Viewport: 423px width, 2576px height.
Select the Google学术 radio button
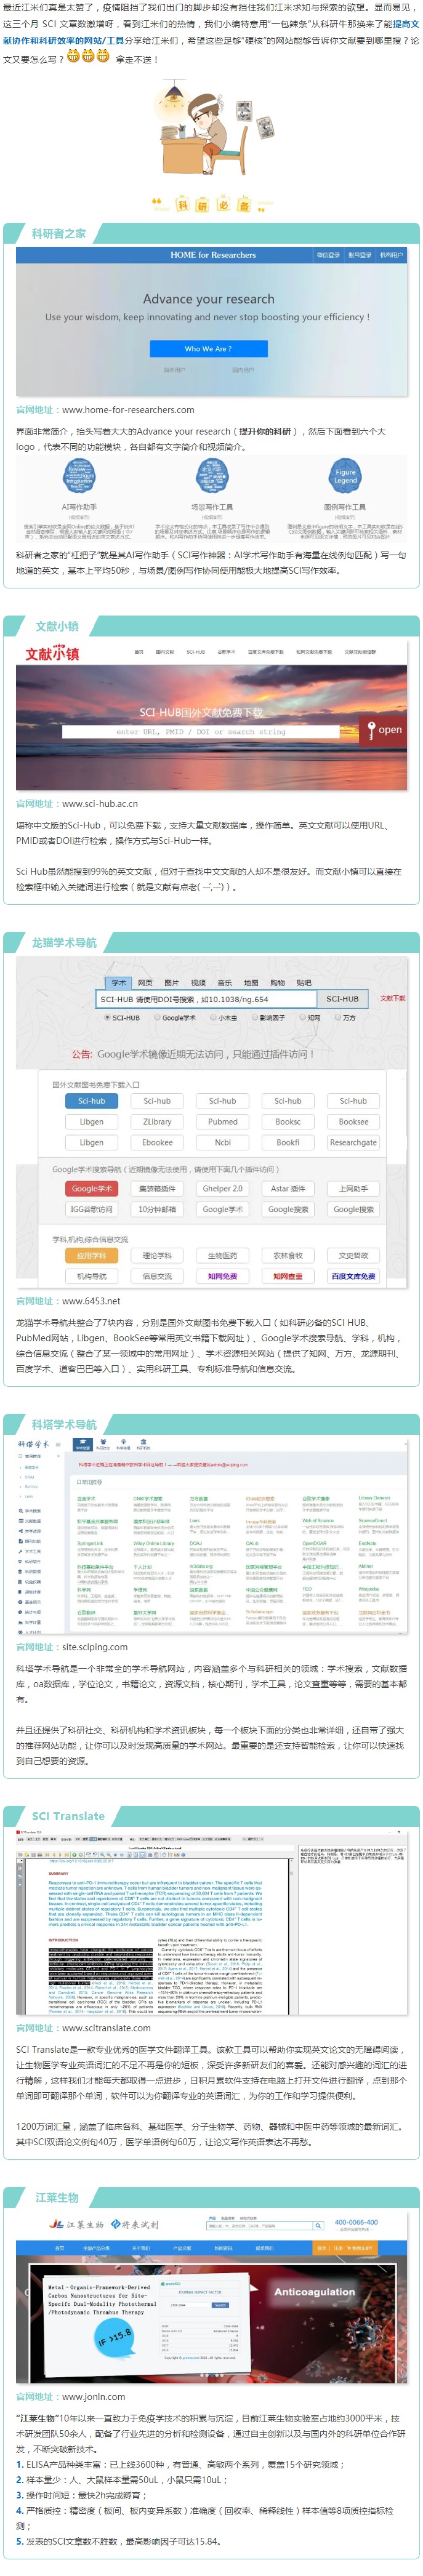(x=158, y=1017)
